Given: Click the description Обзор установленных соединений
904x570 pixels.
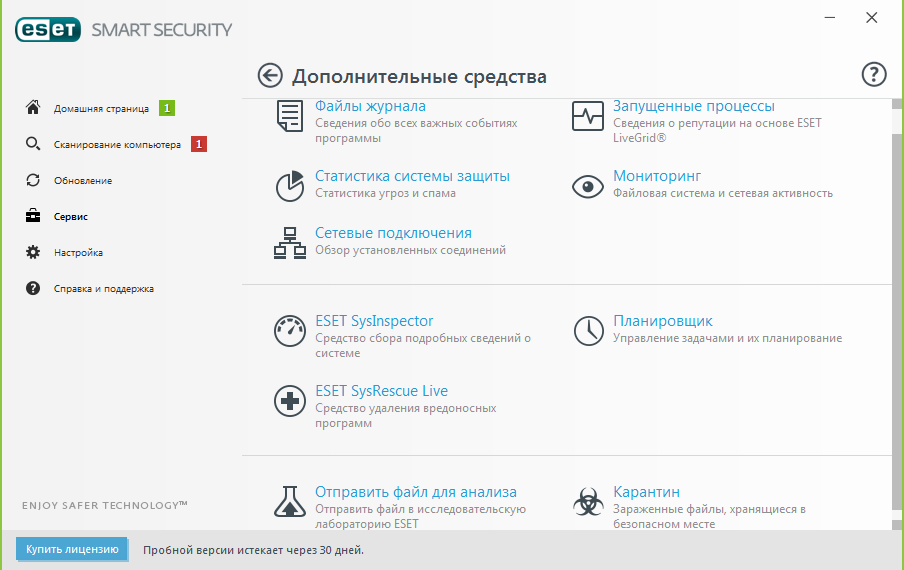Looking at the screenshot, I should 410,250.
